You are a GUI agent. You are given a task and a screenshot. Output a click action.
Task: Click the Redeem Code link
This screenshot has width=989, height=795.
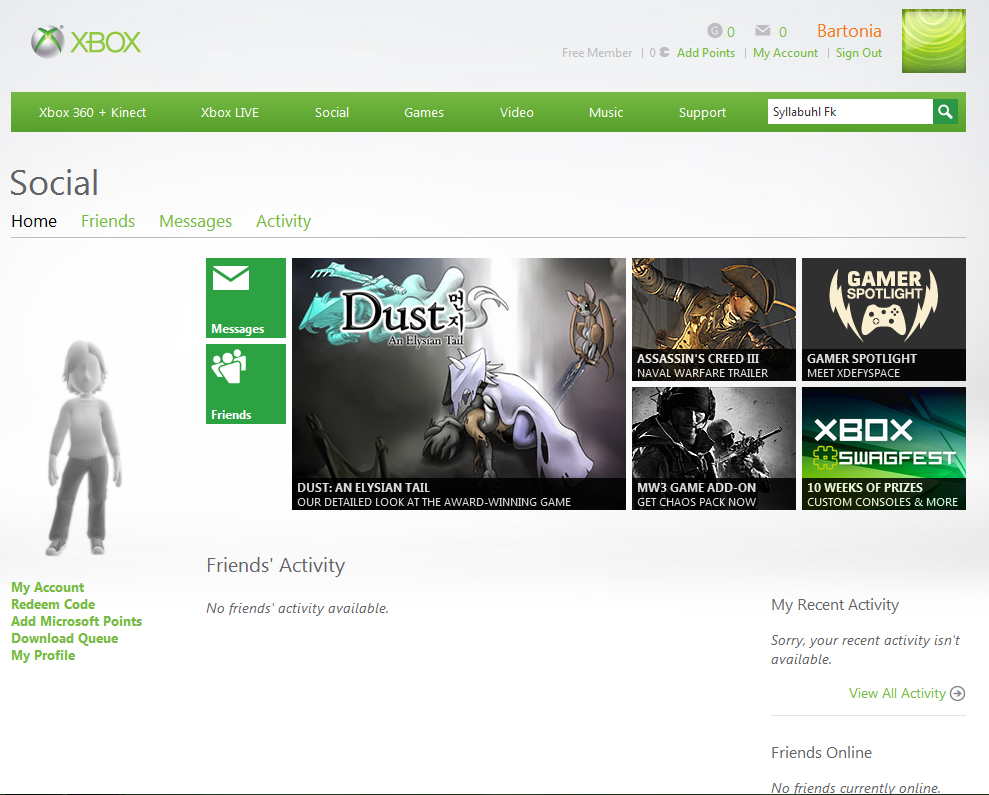pyautogui.click(x=53, y=604)
